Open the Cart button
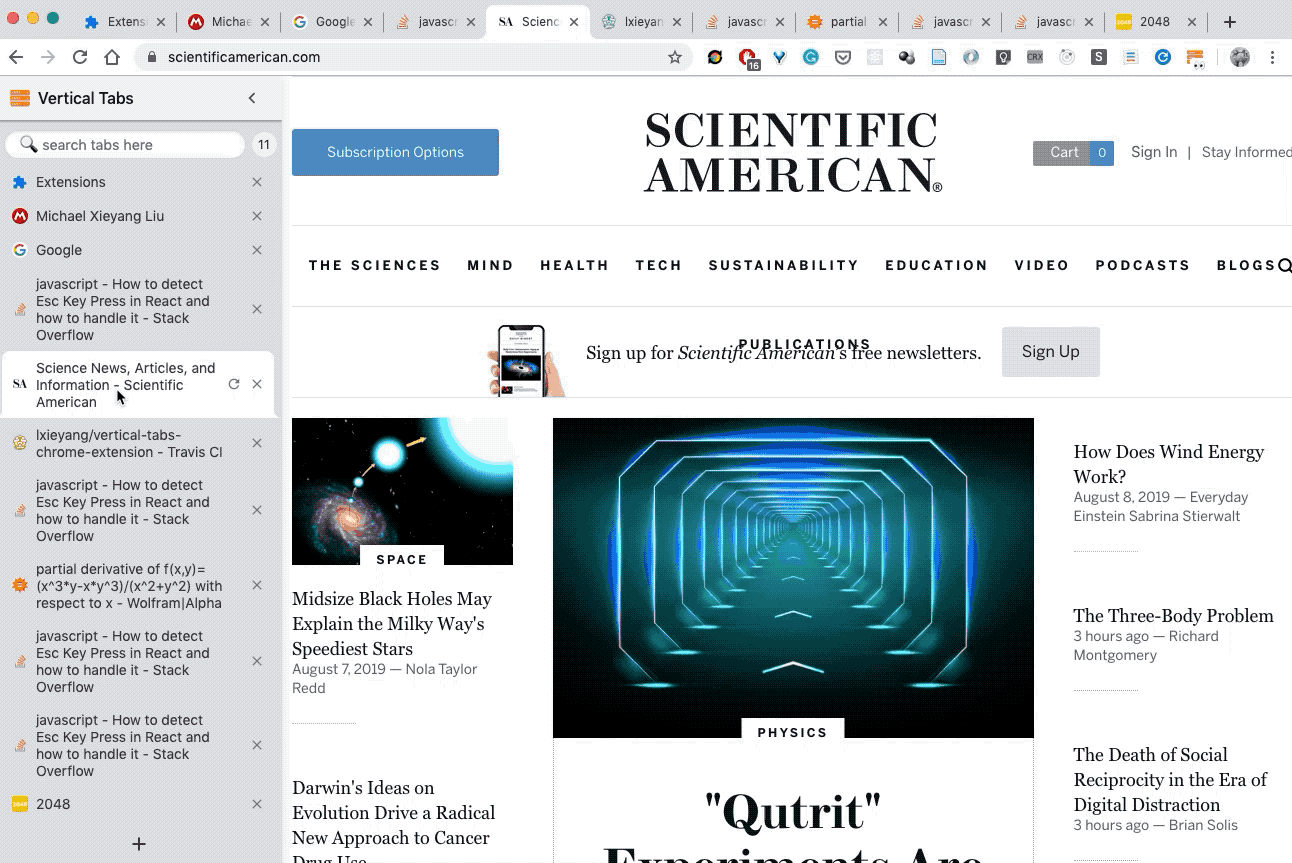 click(1073, 153)
